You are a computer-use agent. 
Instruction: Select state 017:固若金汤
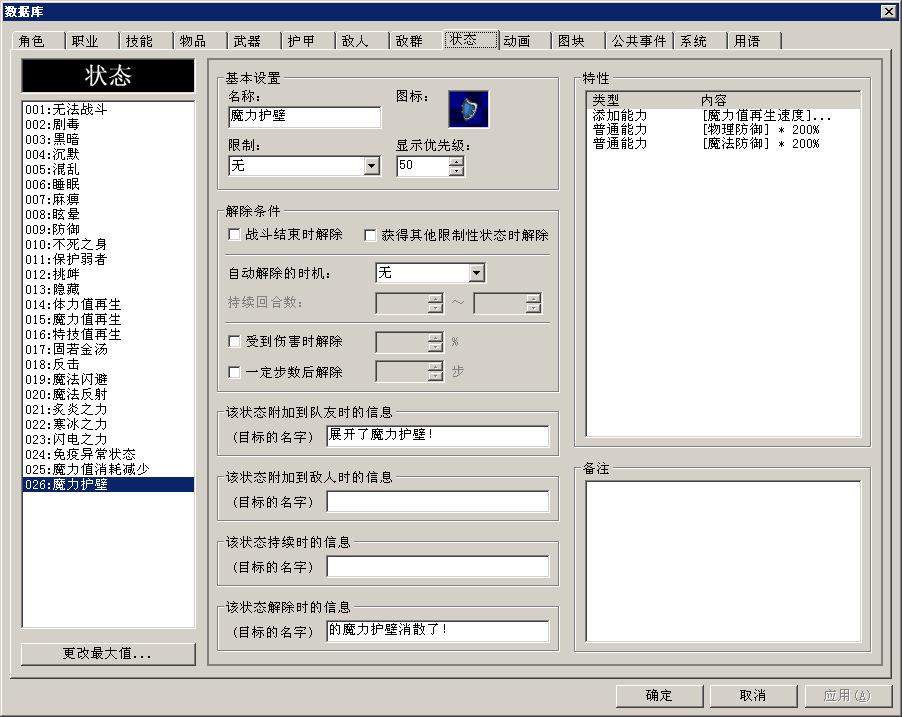click(x=108, y=349)
